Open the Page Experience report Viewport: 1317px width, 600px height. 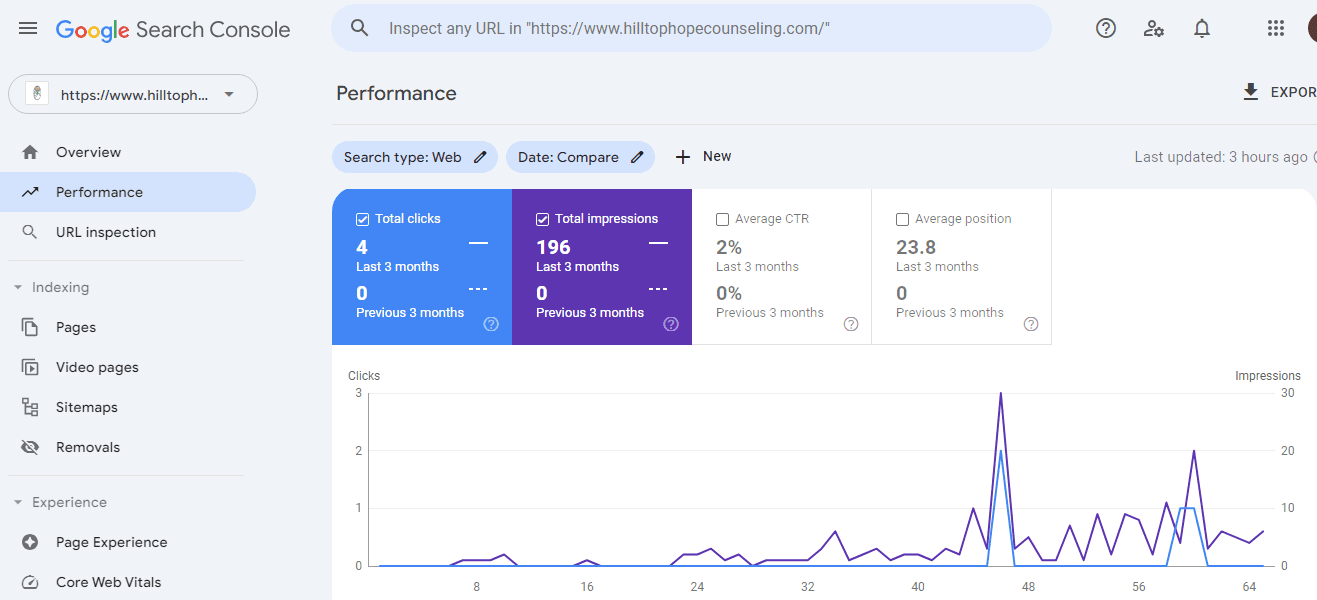click(128, 542)
